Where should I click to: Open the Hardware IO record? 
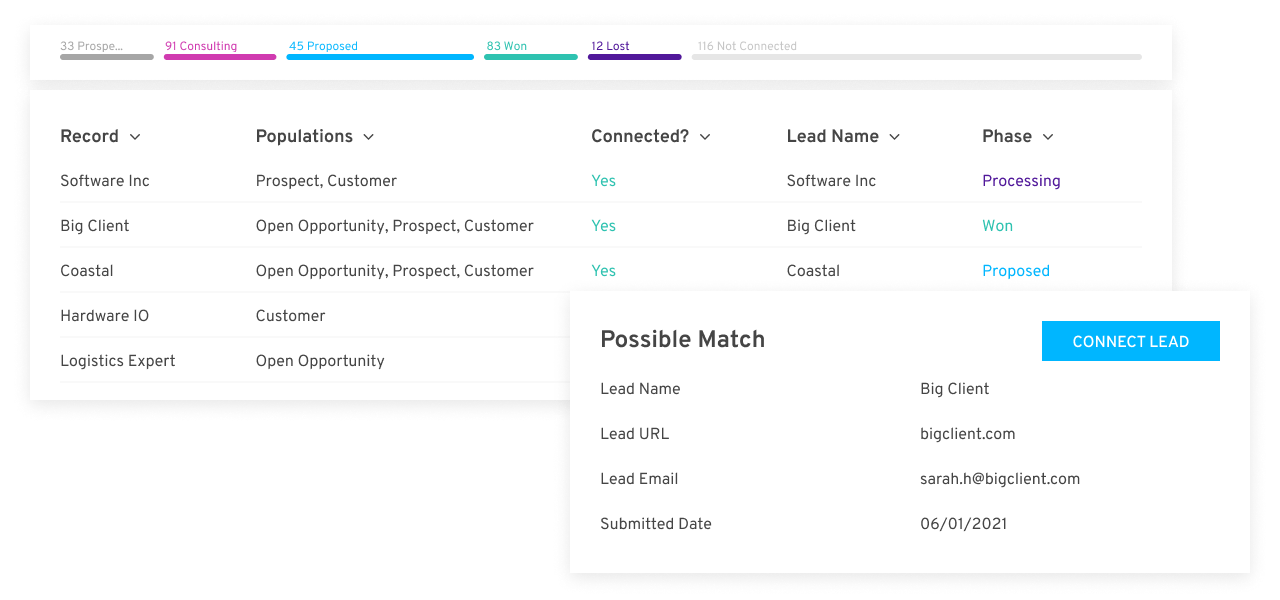(104, 316)
